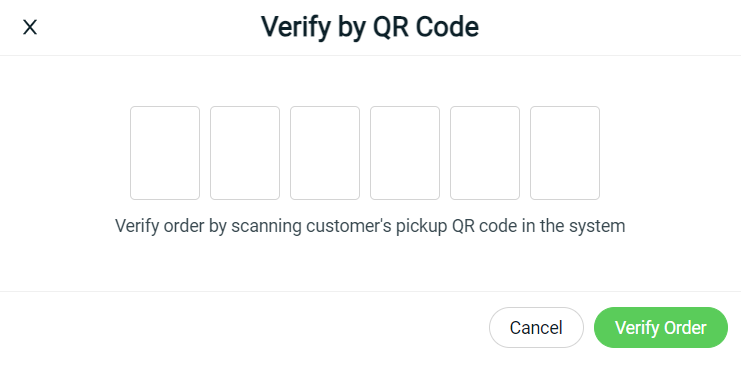Focus the first code digit box
Screen dimensions: 741x370
165,153
